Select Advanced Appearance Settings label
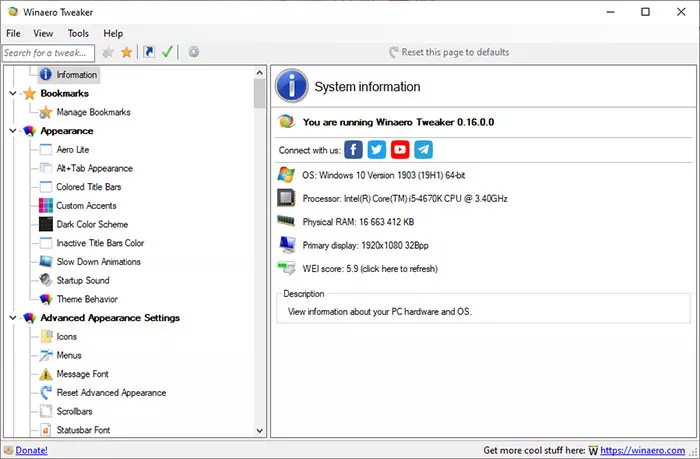 pos(110,318)
